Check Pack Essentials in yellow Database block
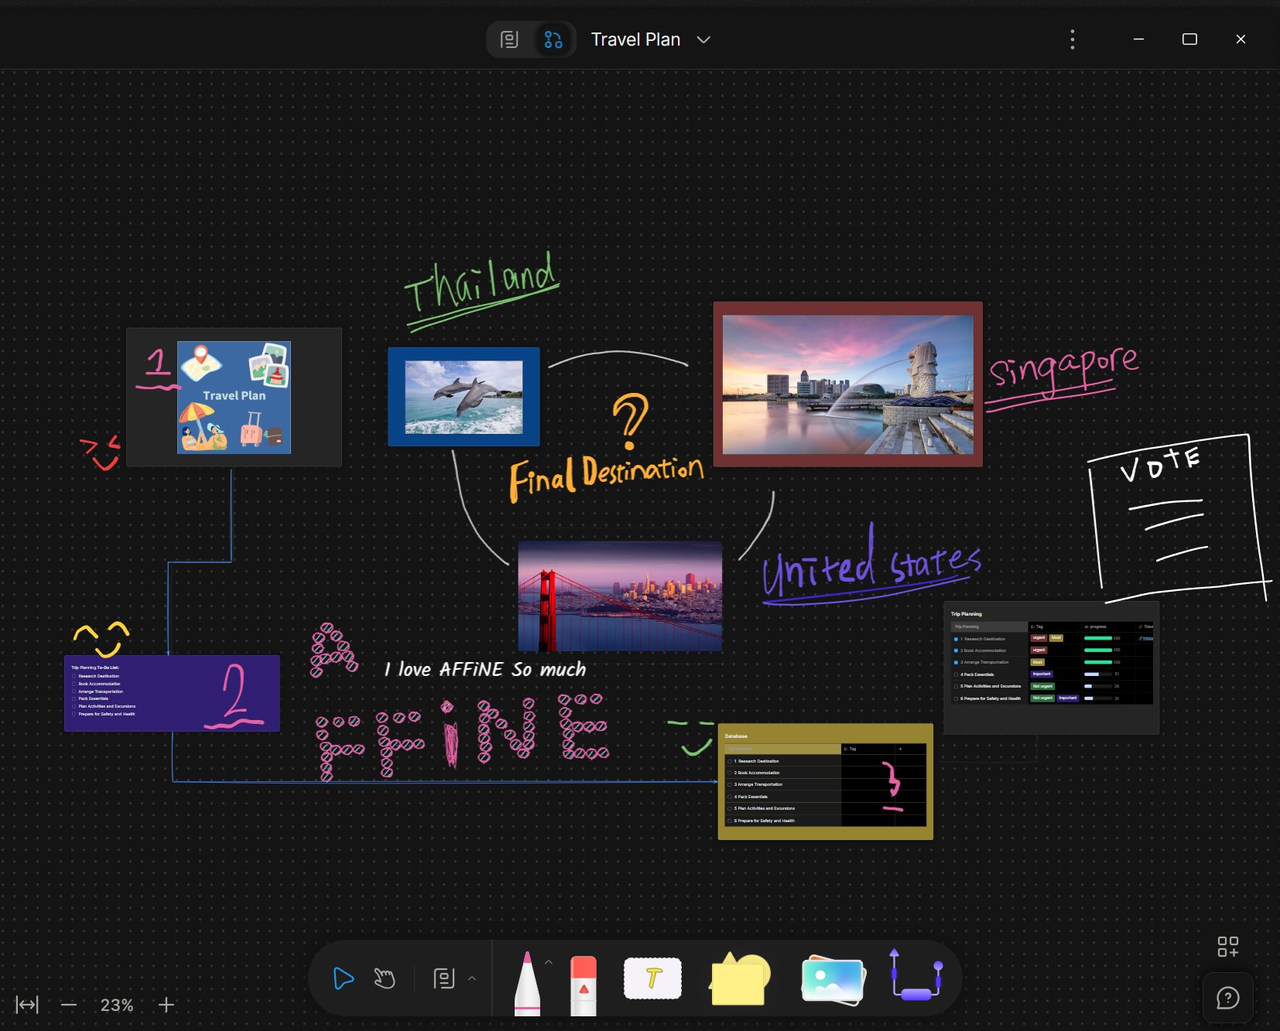This screenshot has width=1280, height=1031. coord(729,797)
